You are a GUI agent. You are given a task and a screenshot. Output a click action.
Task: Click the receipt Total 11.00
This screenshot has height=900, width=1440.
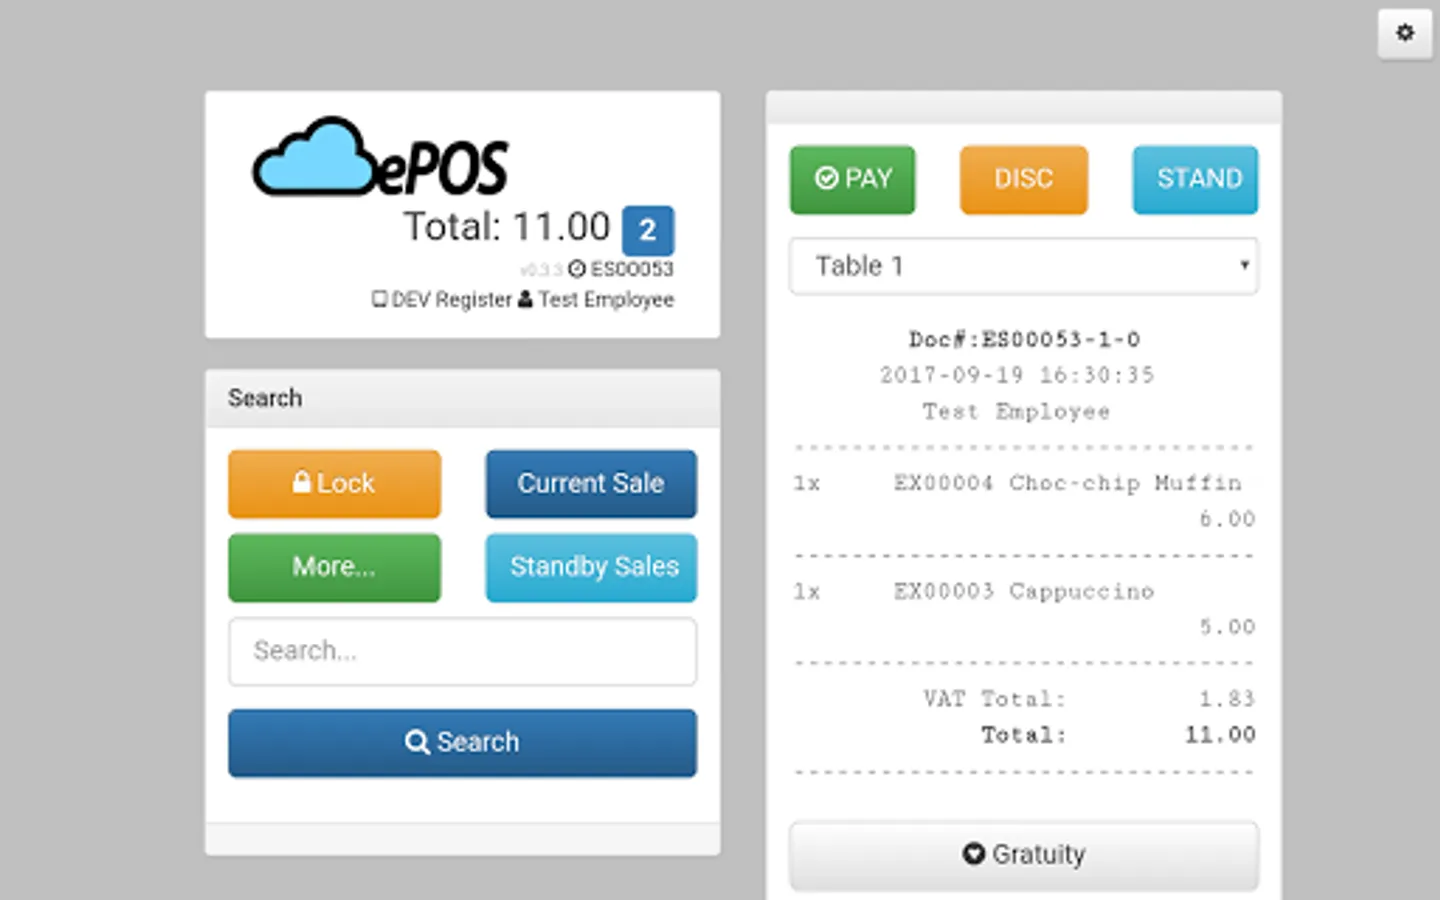point(1220,735)
